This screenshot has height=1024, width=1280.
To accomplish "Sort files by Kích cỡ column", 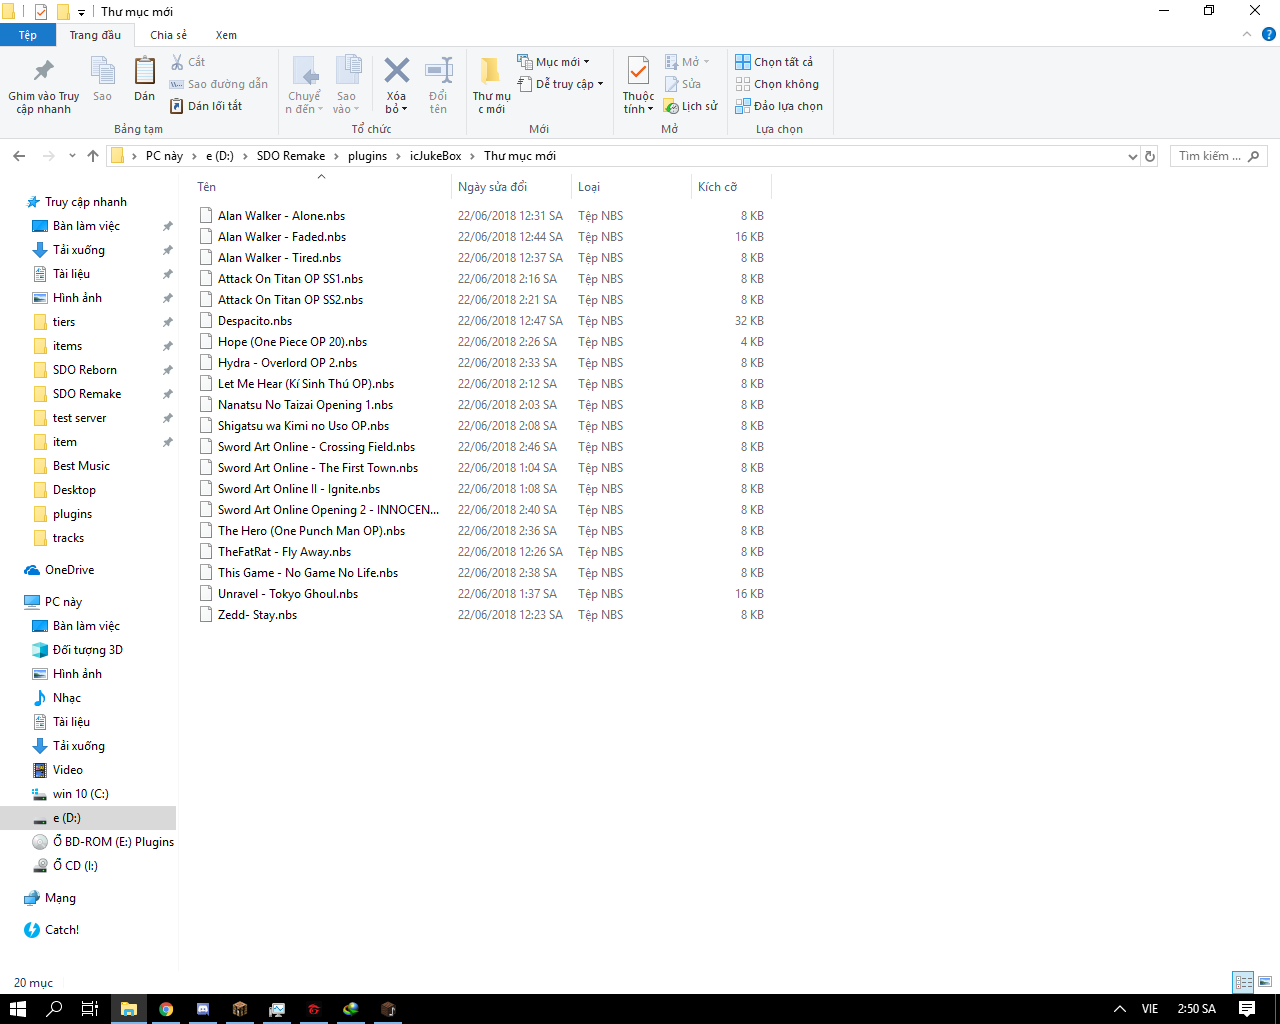I will (x=731, y=187).
